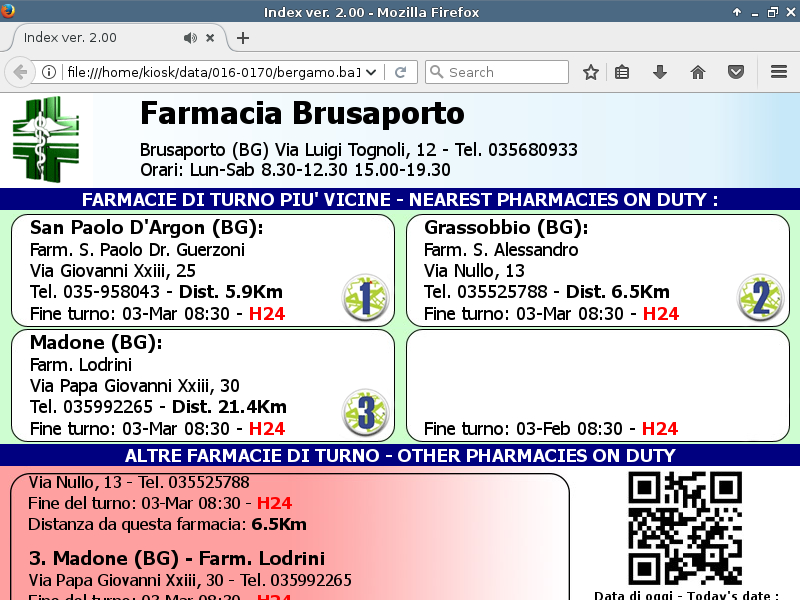The width and height of the screenshot is (800, 600).
Task: Expand the URL history dropdown arrow
Action: pyautogui.click(x=372, y=72)
